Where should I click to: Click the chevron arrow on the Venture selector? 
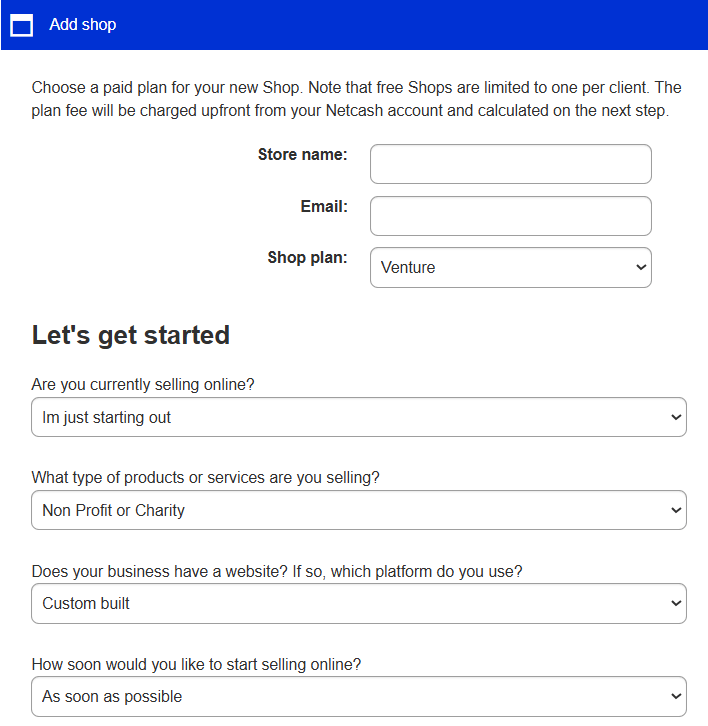(x=641, y=268)
